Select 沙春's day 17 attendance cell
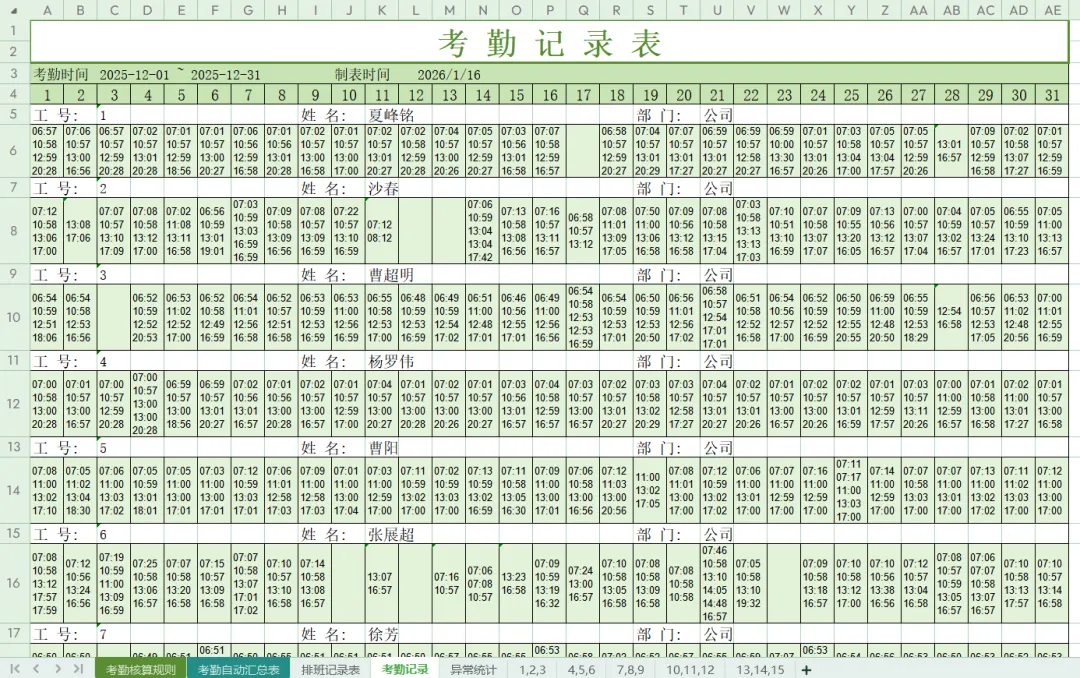The width and height of the screenshot is (1080, 678). [x=583, y=232]
